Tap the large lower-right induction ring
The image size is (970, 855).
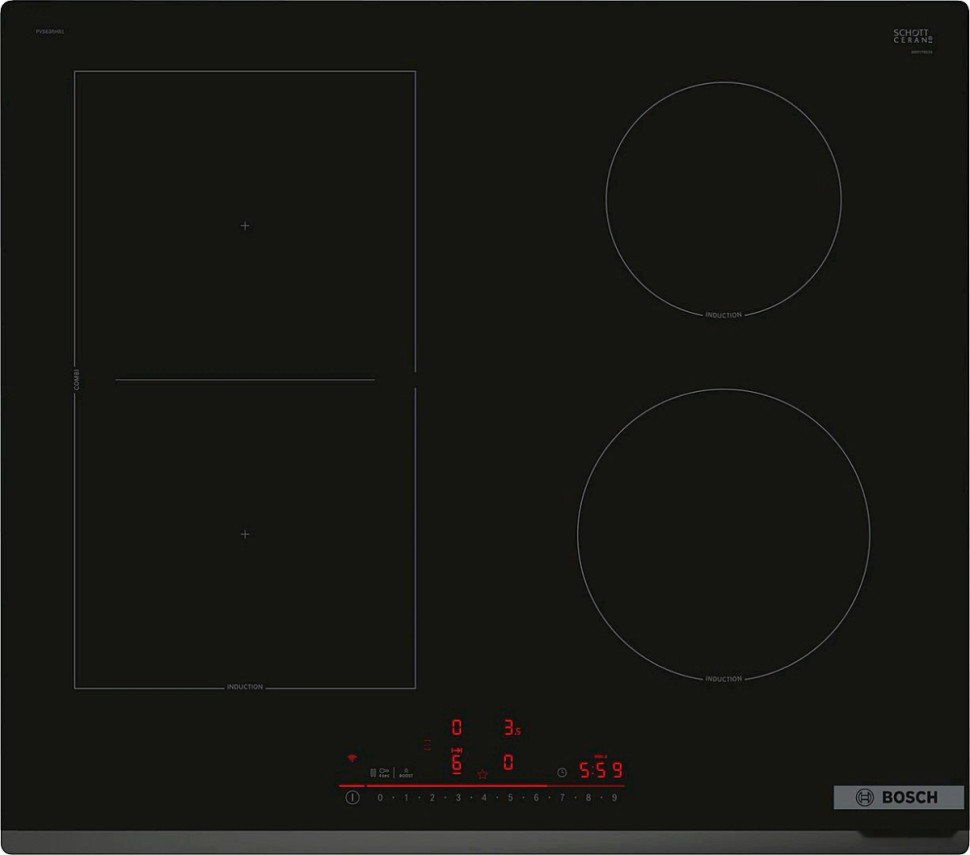point(723,535)
